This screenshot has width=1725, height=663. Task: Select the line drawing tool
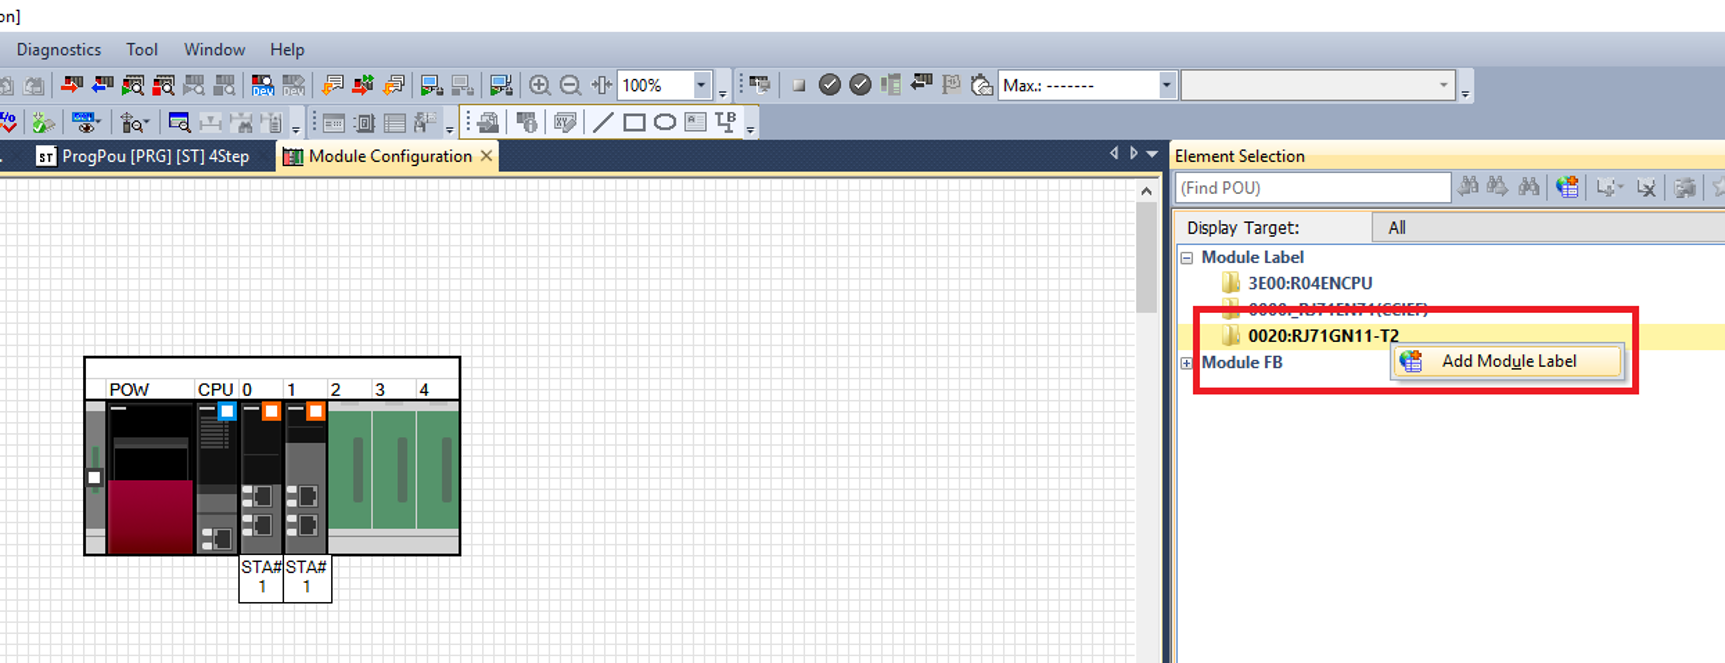(603, 122)
